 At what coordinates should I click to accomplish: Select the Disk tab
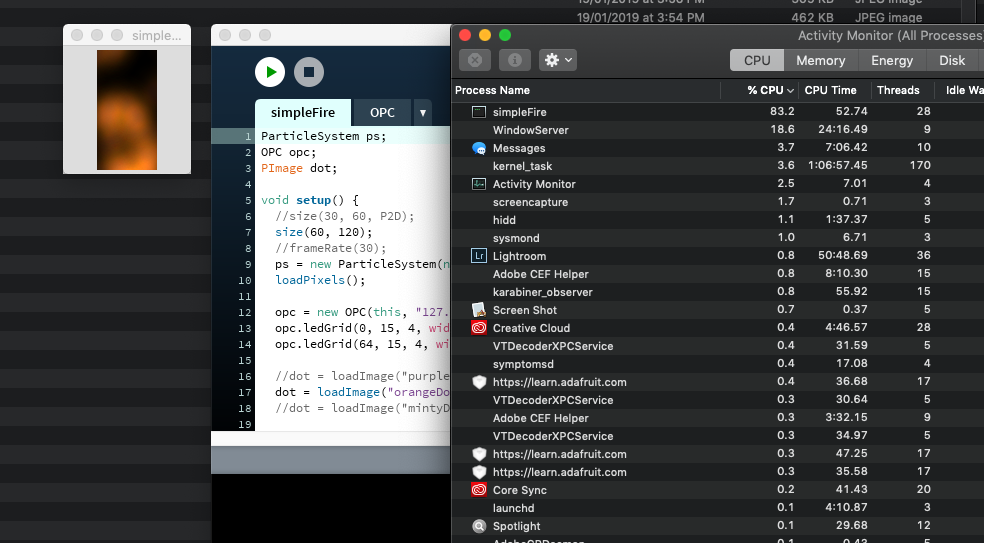(x=952, y=60)
